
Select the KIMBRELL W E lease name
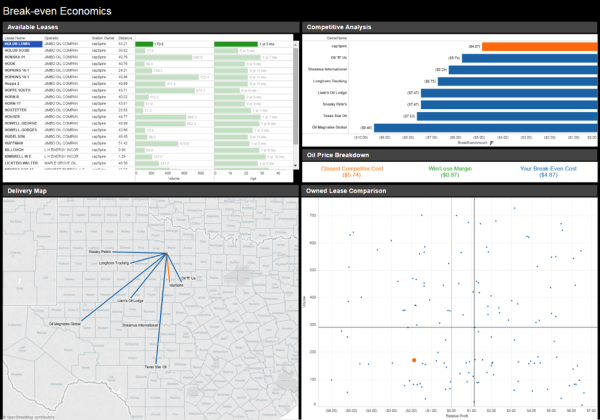pos(18,156)
